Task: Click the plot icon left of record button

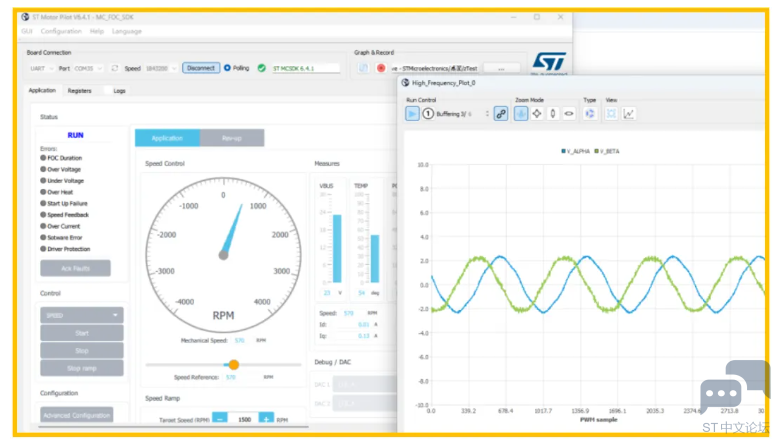Action: pos(363,68)
